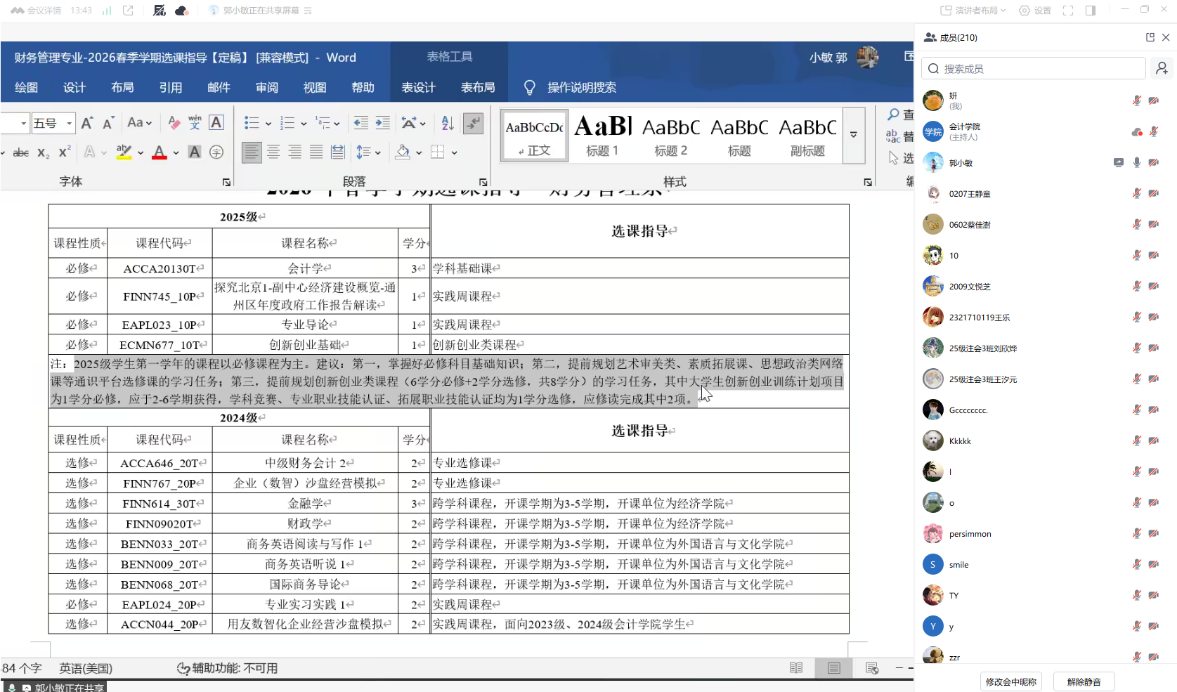Apply the red font color swatch

[158, 153]
